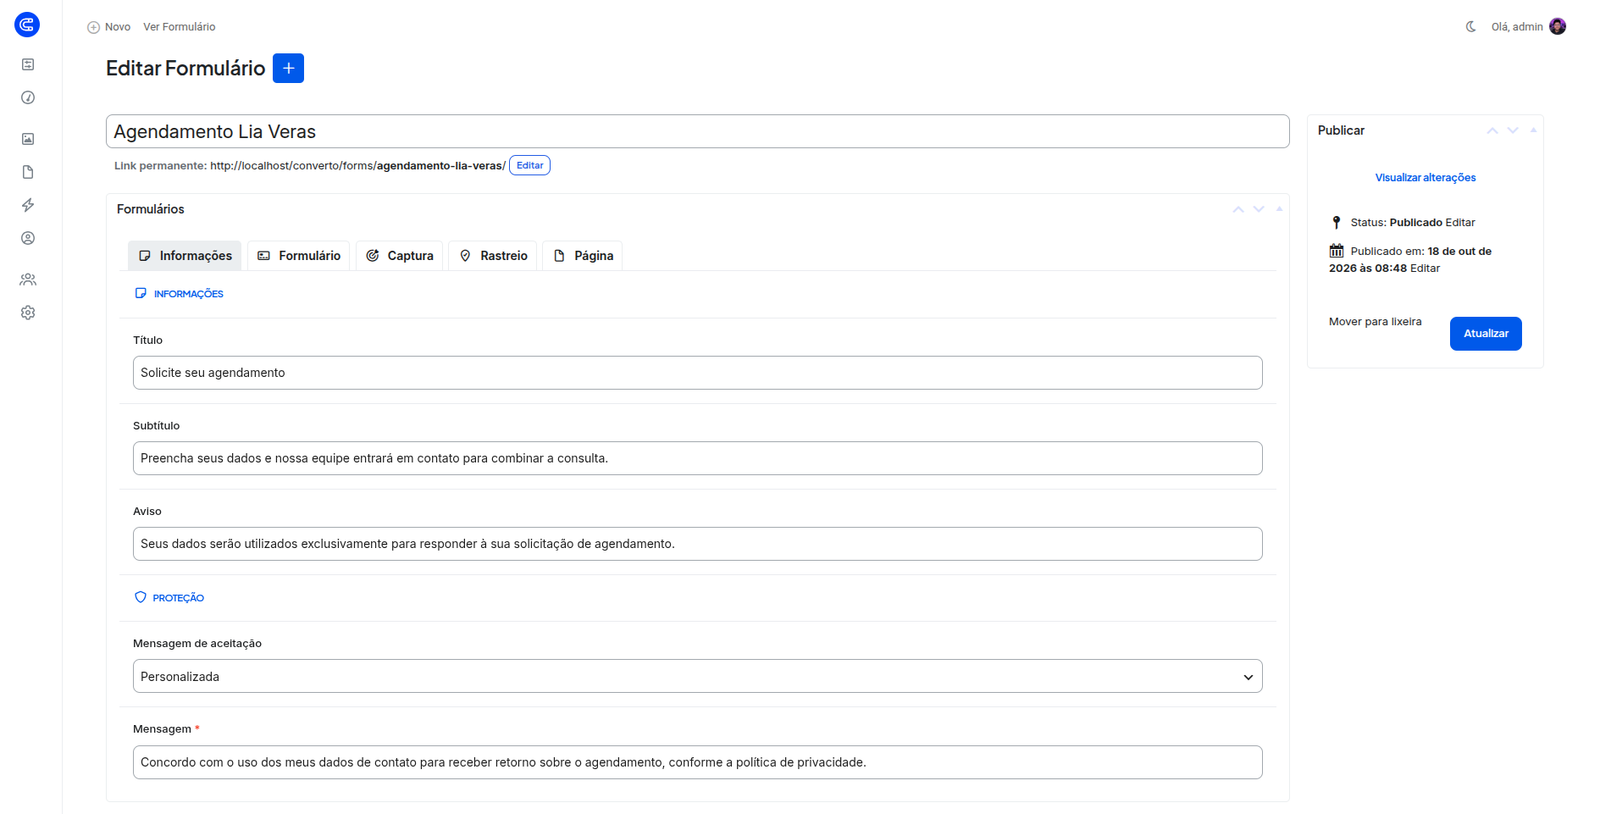Toggle dark mode with the moon icon

pos(1471,27)
